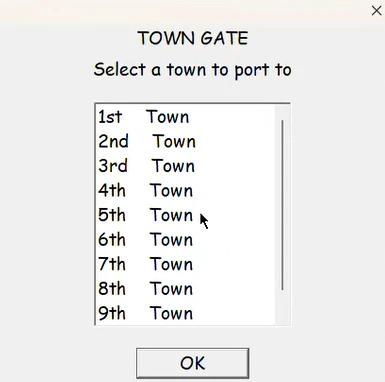The width and height of the screenshot is (385, 382).
Task: Select 1st Town in the list
Action: 144,117
